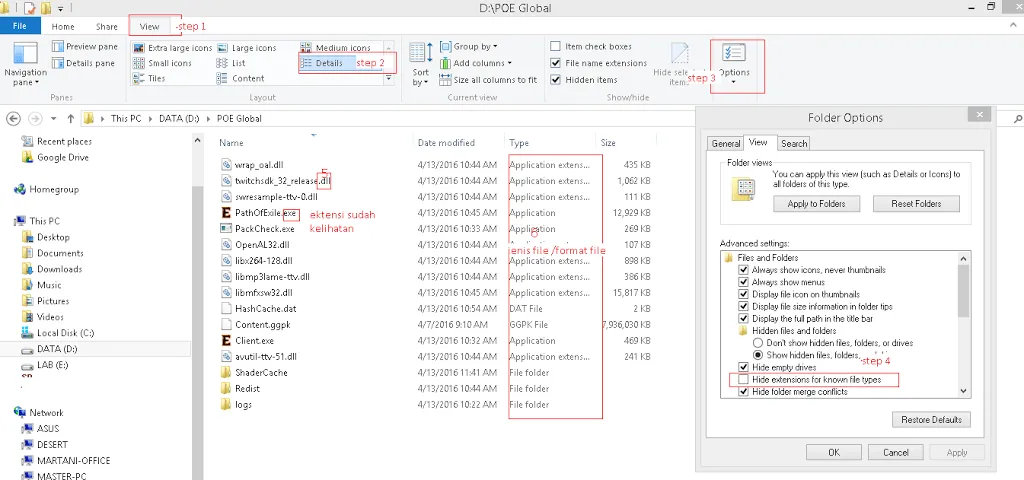Open Sort by menu

(421, 65)
